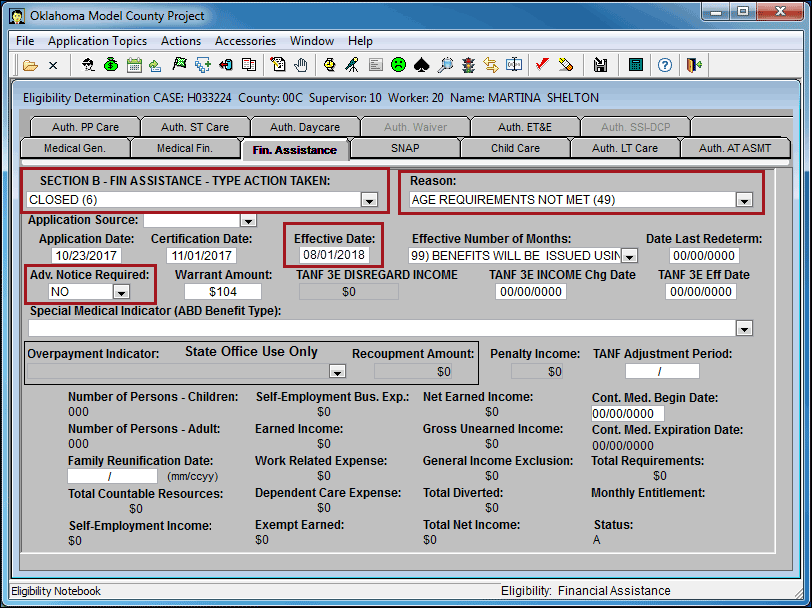Viewport: 812px width, 608px height.
Task: Click the red checkmark toolbar icon
Action: (542, 65)
